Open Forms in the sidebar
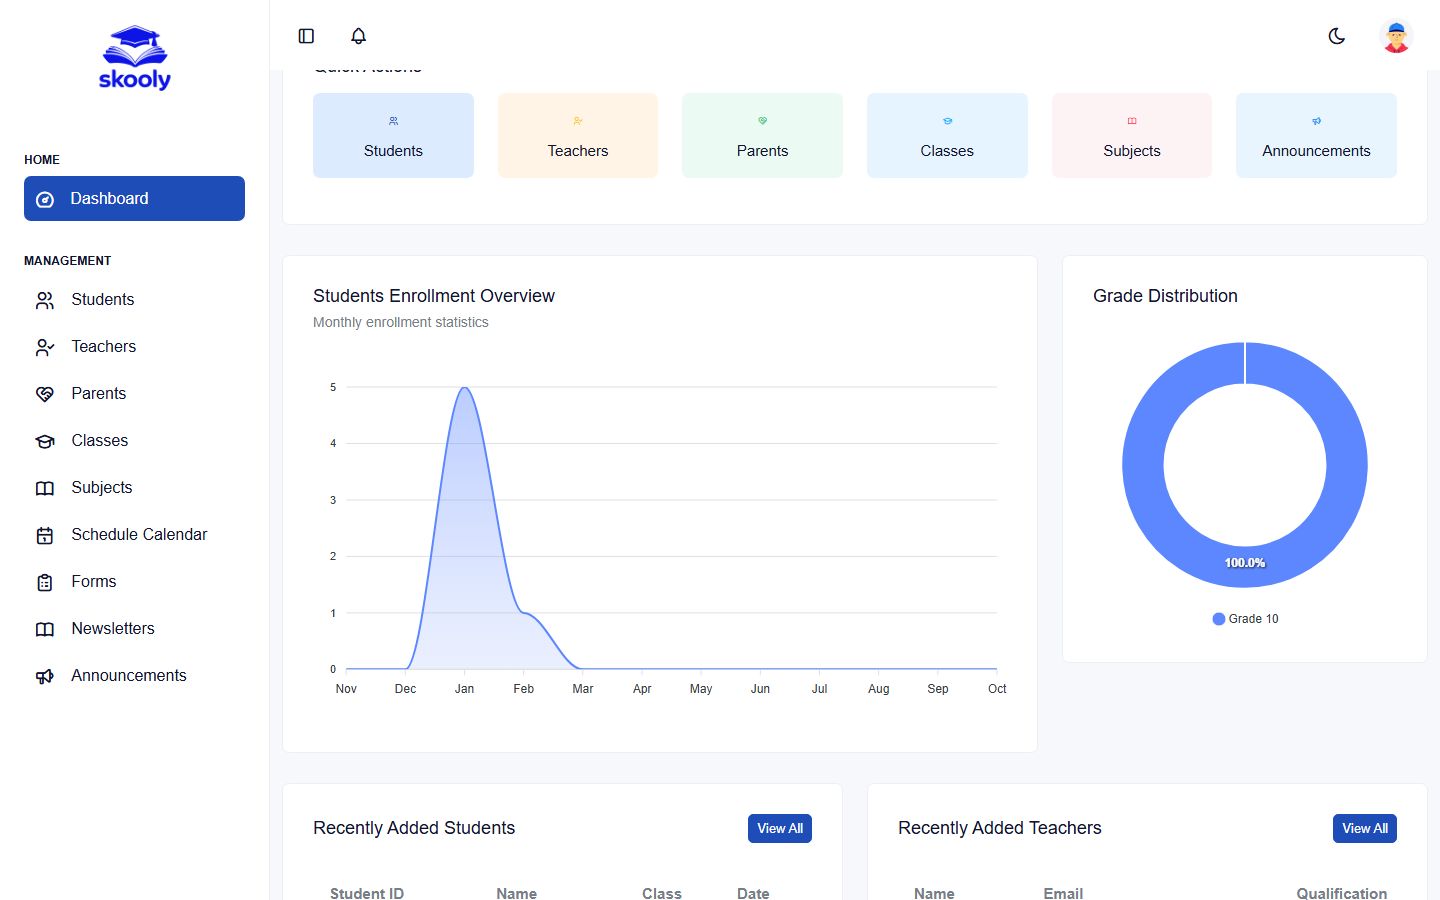The height and width of the screenshot is (900, 1440). point(134,582)
